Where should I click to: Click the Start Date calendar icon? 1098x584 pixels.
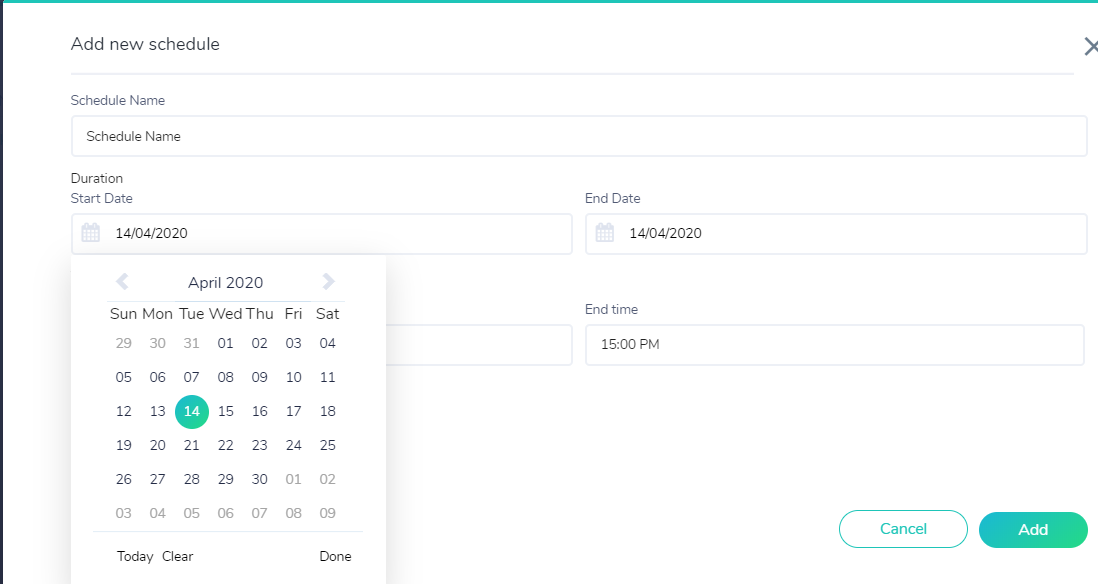coord(91,232)
